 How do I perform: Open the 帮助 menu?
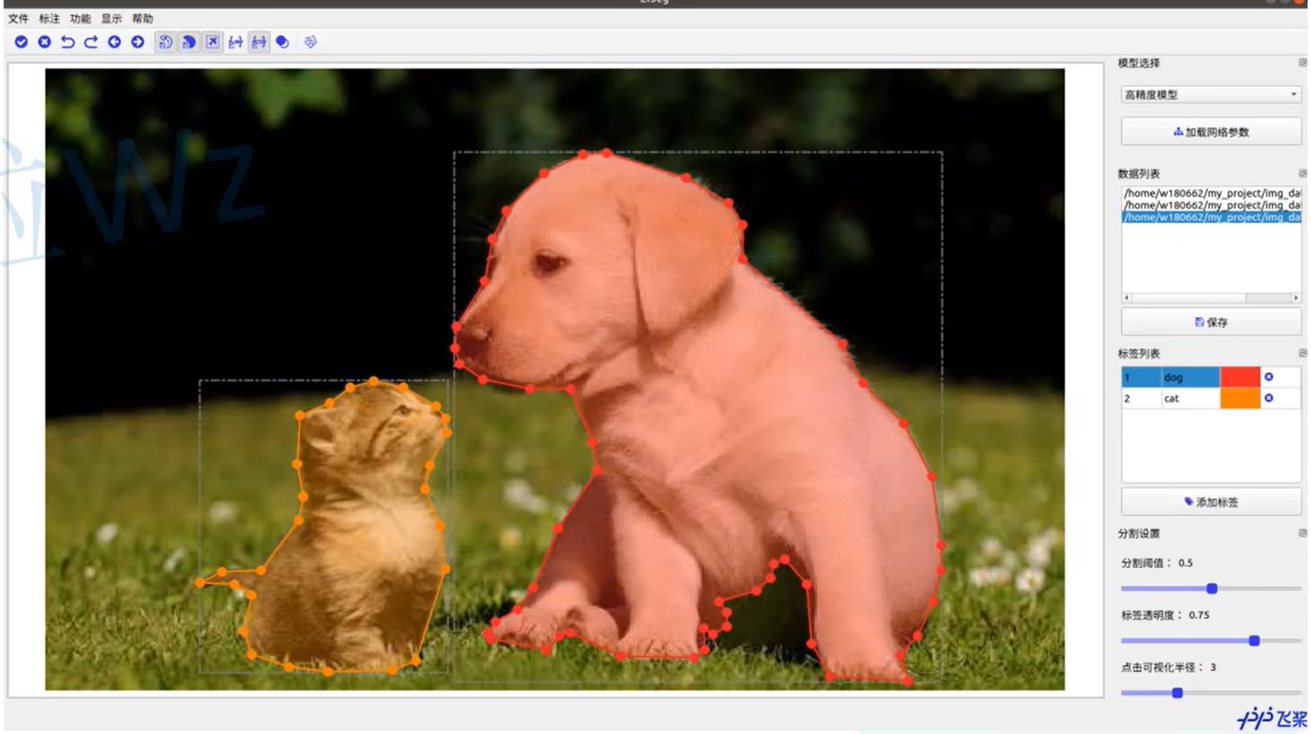coord(142,19)
